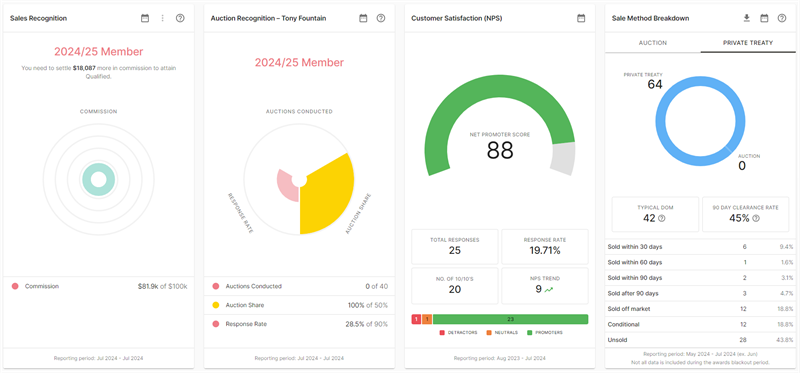Download the Sale Method Breakdown data
Image resolution: width=800 pixels, height=373 pixels.
[x=747, y=18]
